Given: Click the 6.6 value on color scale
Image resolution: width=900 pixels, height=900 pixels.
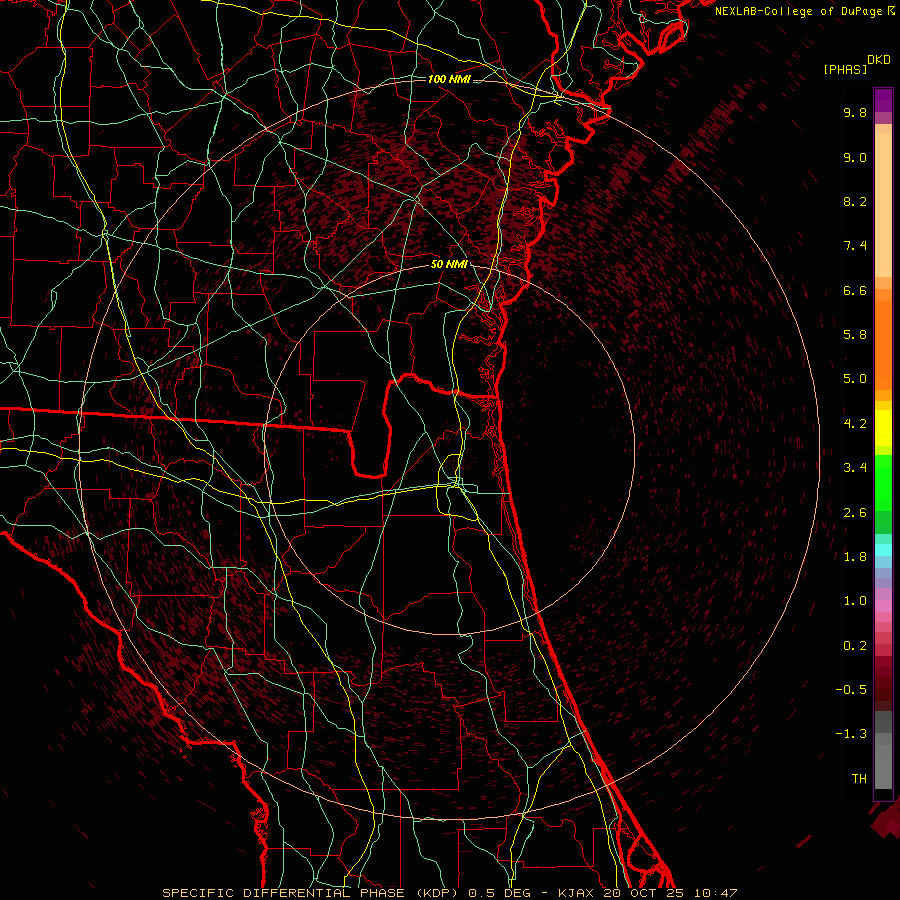Looking at the screenshot, I should point(855,290).
